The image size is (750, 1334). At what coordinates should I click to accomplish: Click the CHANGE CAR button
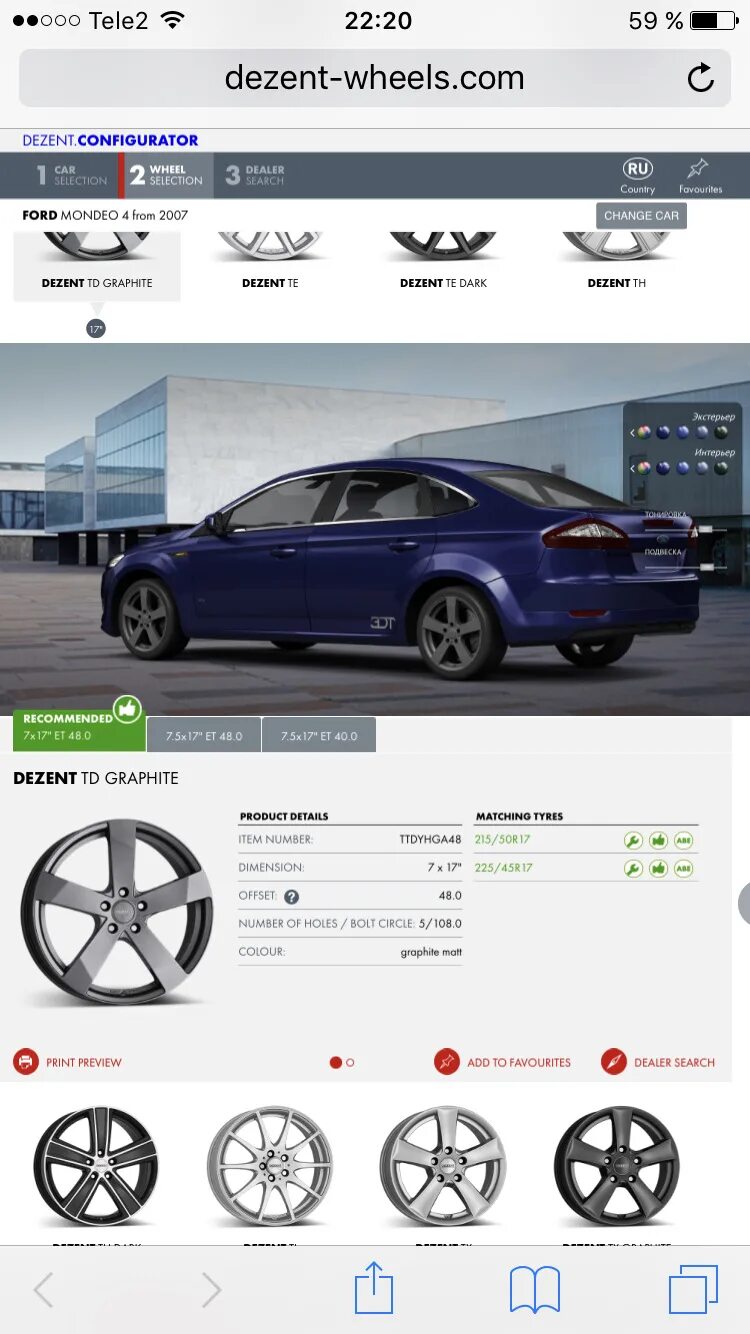[x=641, y=215]
